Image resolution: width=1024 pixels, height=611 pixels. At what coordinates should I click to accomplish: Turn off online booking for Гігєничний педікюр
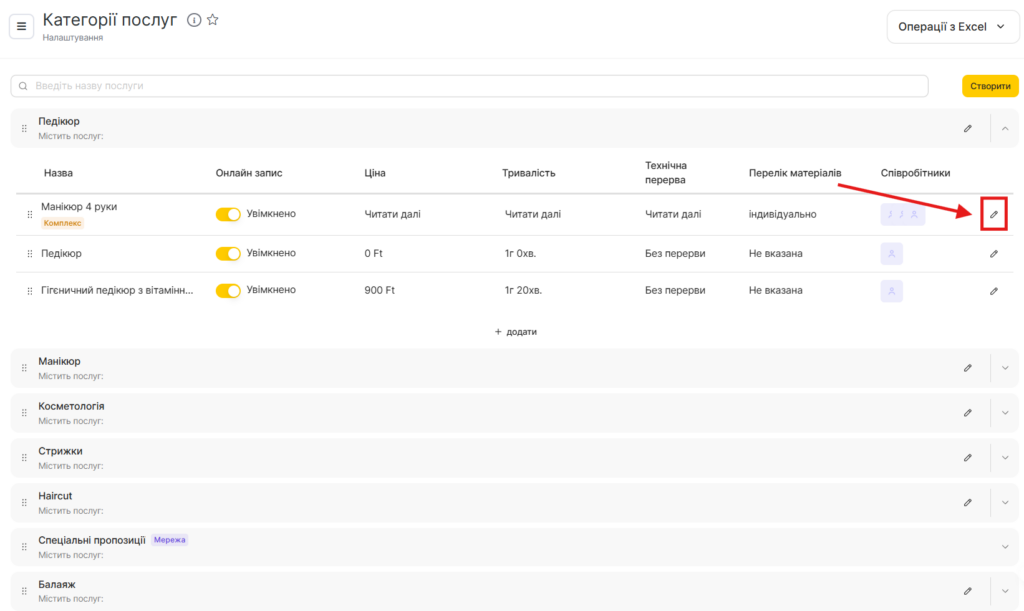point(228,291)
